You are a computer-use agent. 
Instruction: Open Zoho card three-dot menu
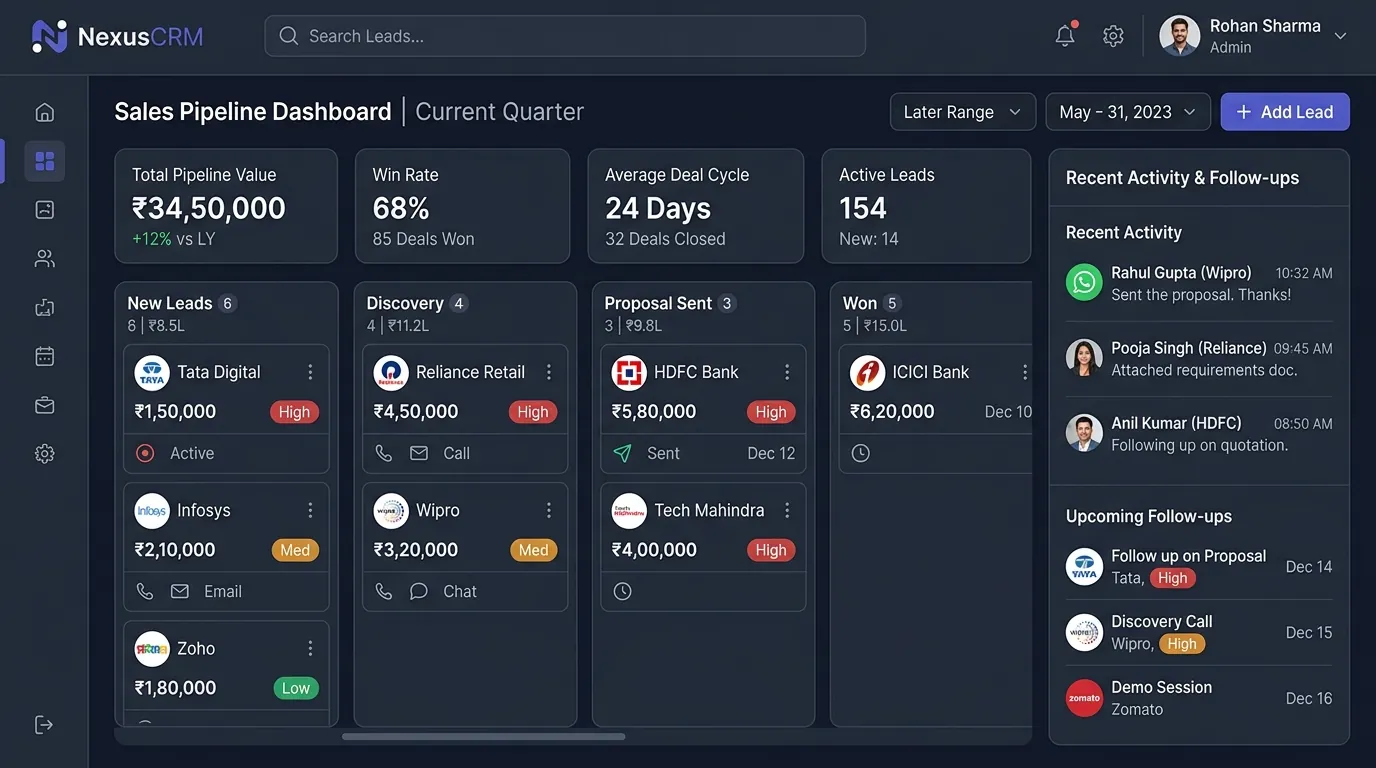click(x=310, y=648)
